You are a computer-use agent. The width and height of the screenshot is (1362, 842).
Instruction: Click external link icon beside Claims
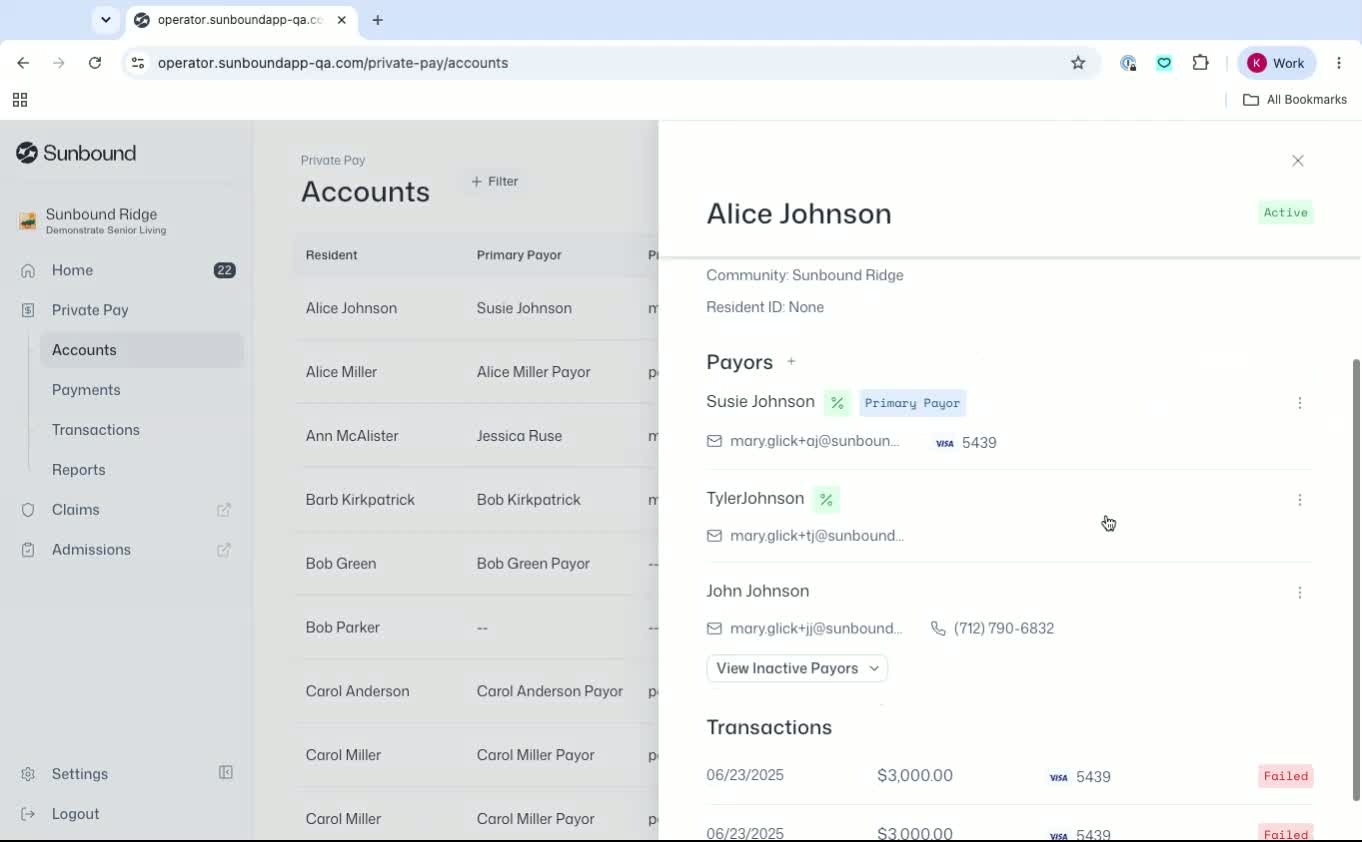click(x=224, y=510)
